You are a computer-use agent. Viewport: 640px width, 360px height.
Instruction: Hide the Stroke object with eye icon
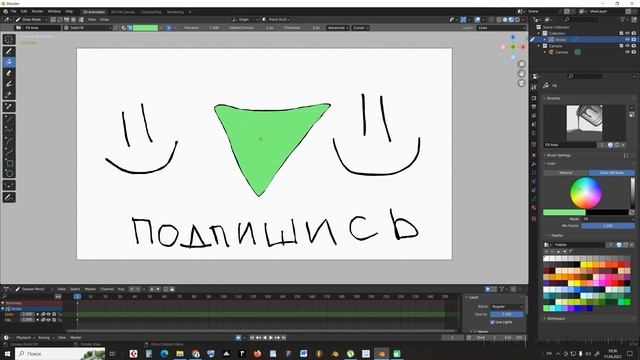628,40
